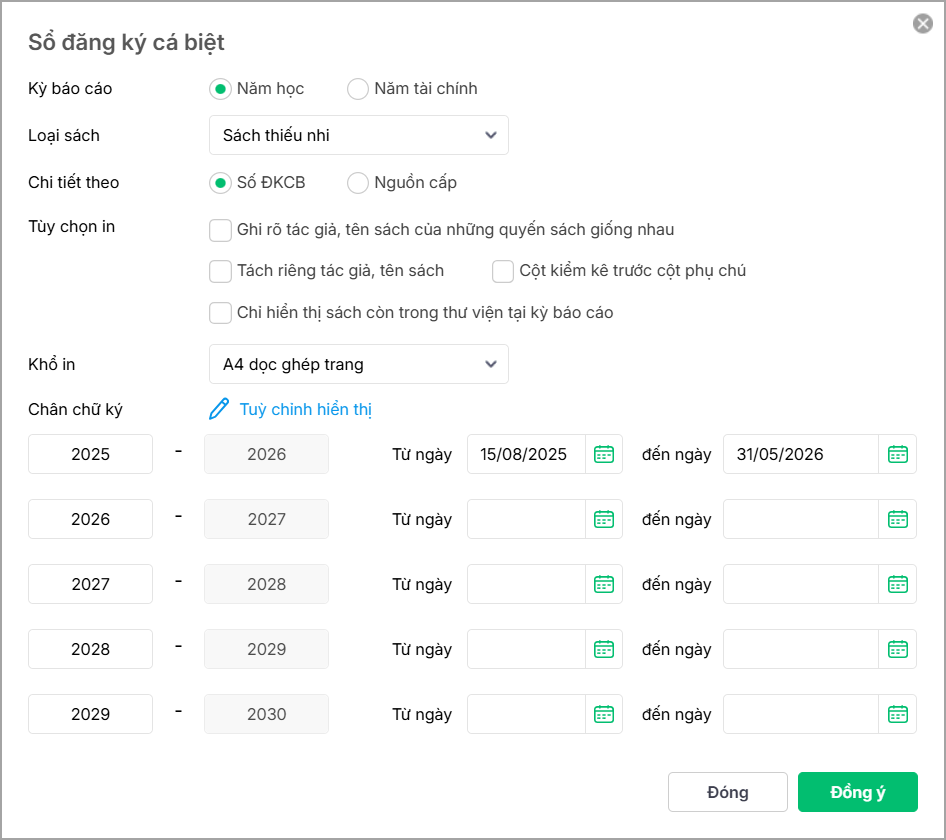Click the 2027 start year input field
This screenshot has width=946, height=840.
coord(91,584)
